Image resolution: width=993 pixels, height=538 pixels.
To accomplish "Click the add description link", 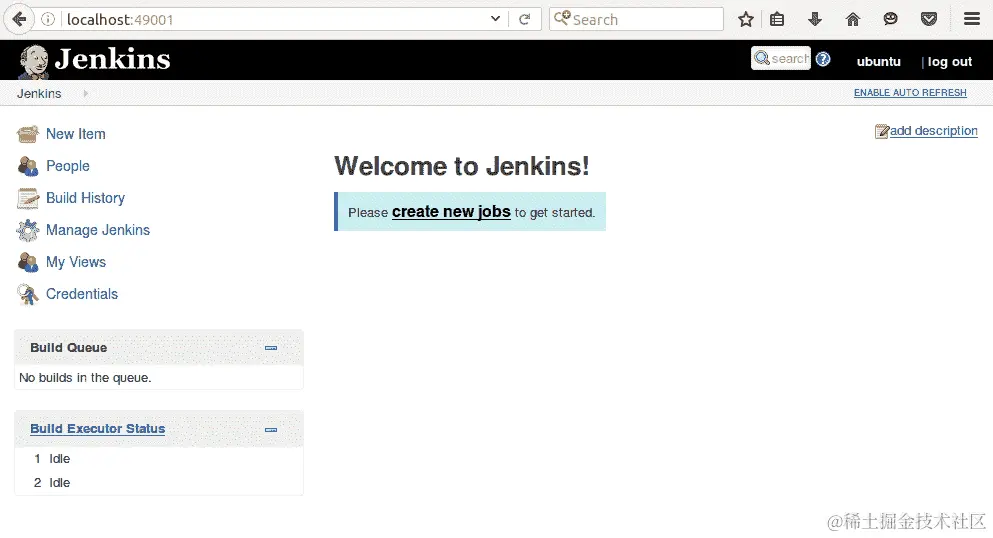I will point(933,130).
